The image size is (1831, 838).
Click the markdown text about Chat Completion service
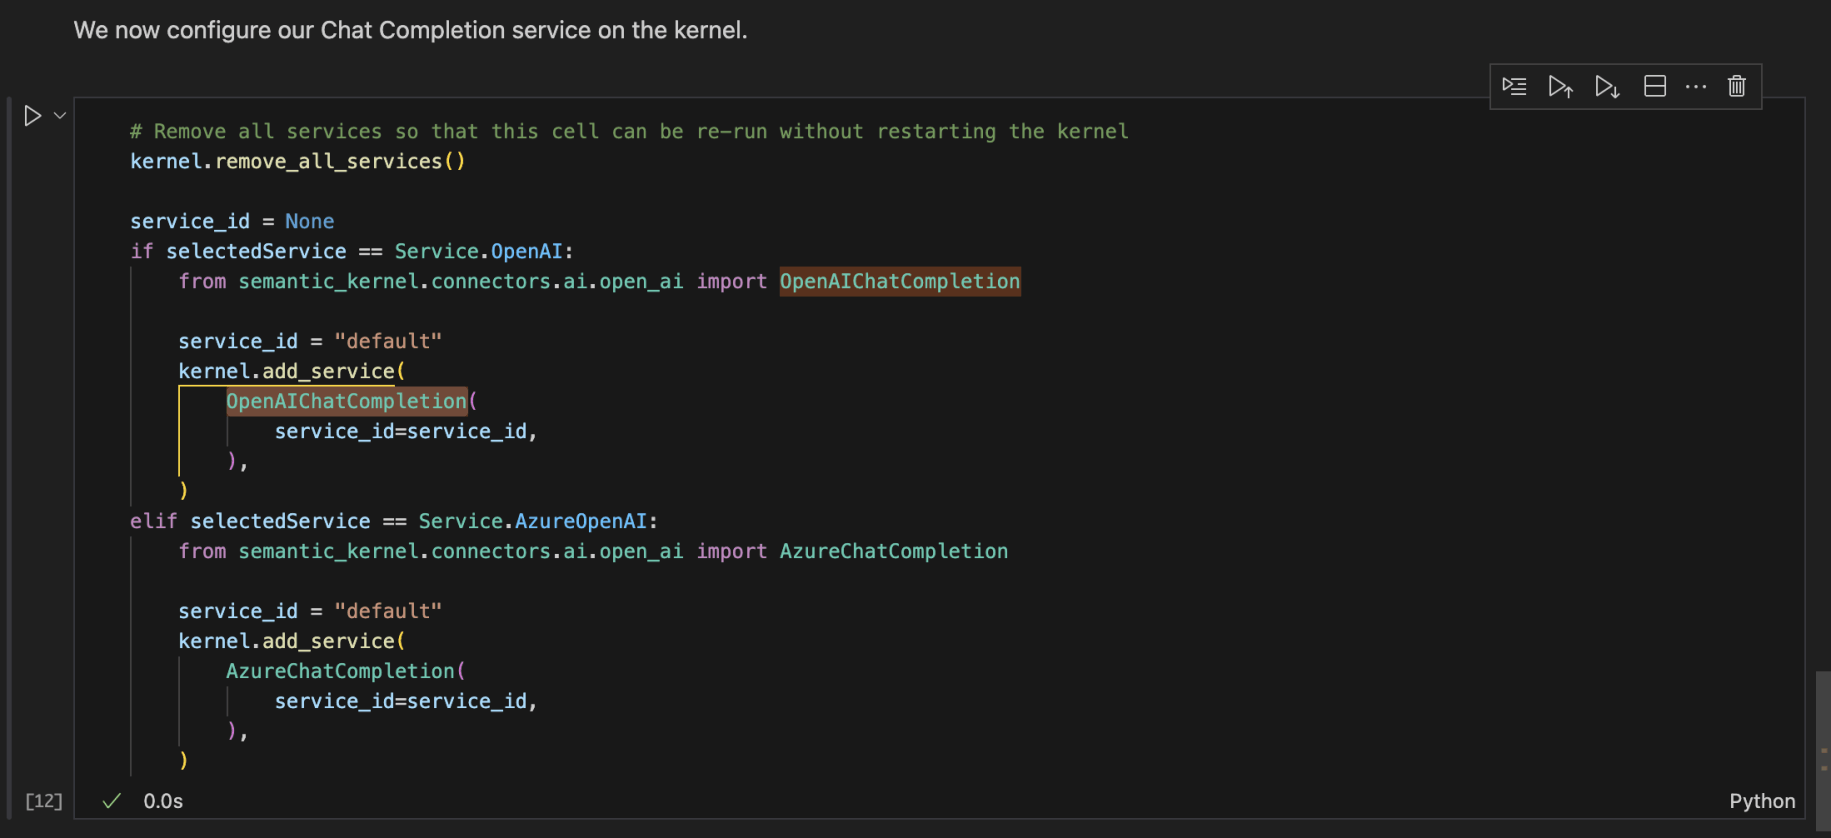(410, 30)
